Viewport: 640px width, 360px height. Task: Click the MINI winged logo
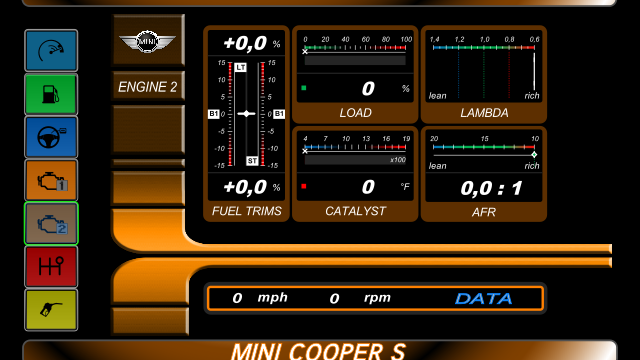point(148,40)
